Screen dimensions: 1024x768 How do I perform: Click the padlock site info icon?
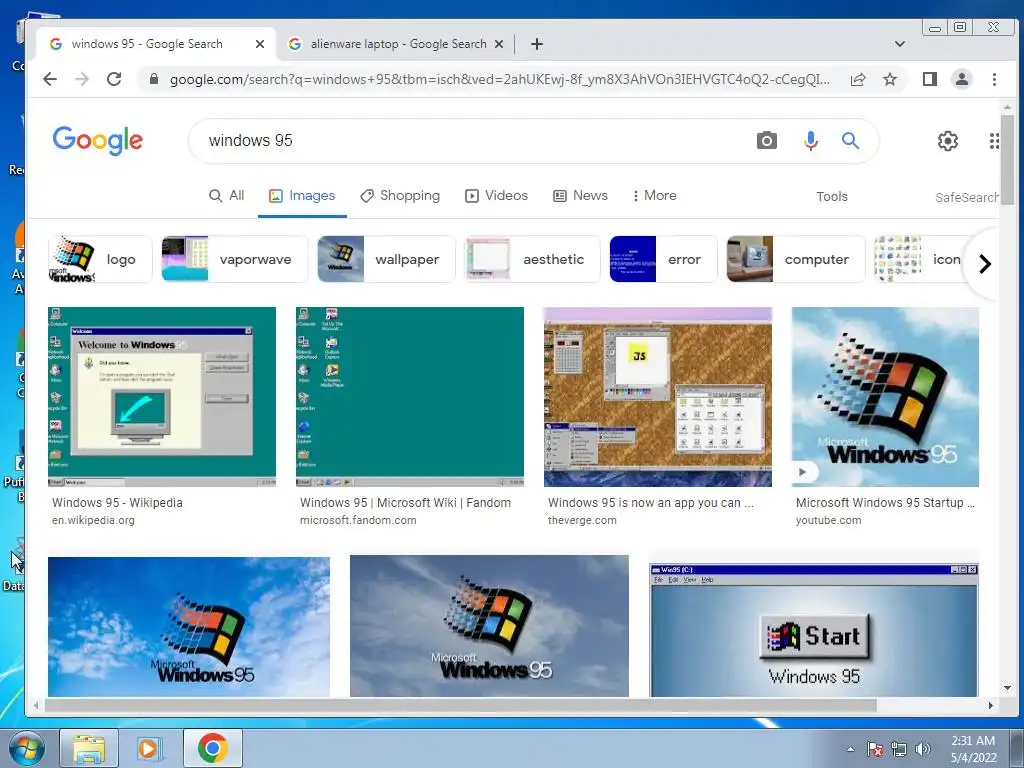(x=154, y=80)
